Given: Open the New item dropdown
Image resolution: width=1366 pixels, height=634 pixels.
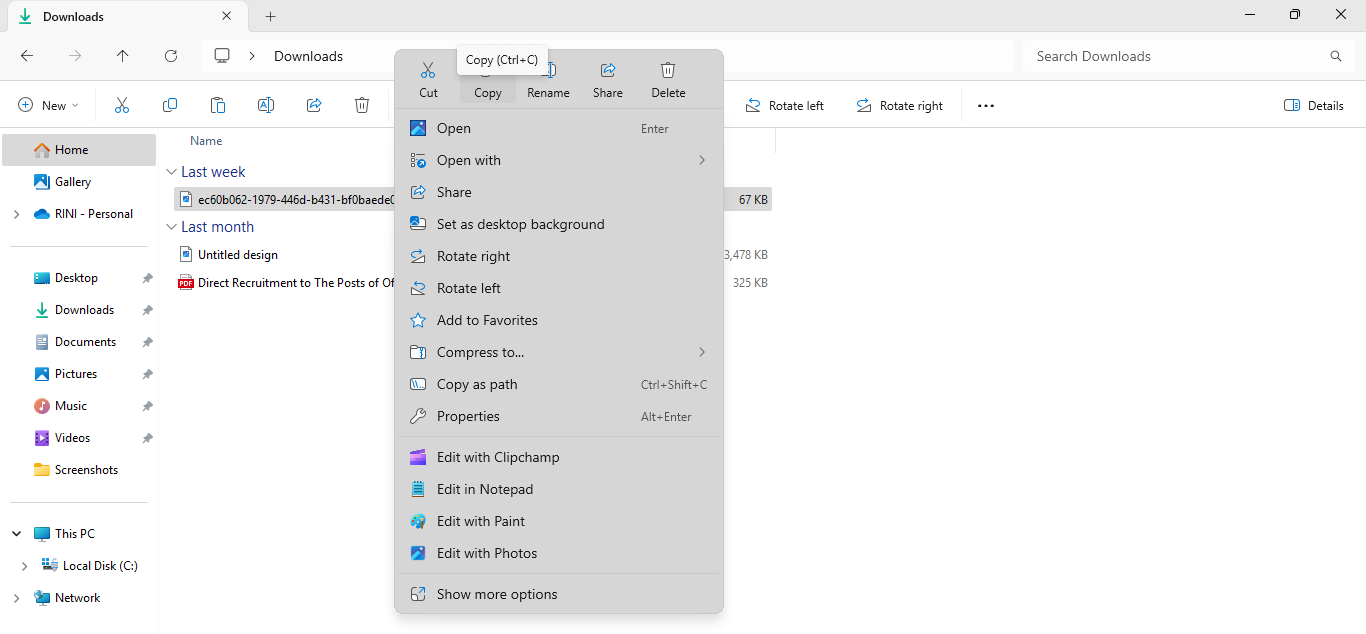Looking at the screenshot, I should (x=48, y=105).
